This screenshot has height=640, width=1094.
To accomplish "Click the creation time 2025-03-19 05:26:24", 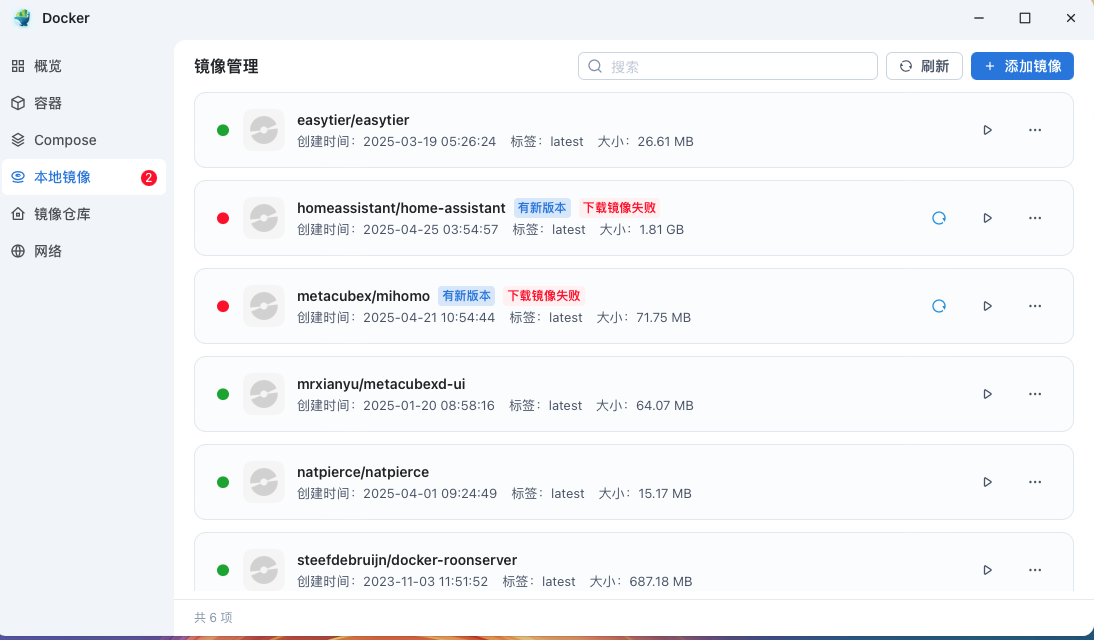I will click(429, 142).
